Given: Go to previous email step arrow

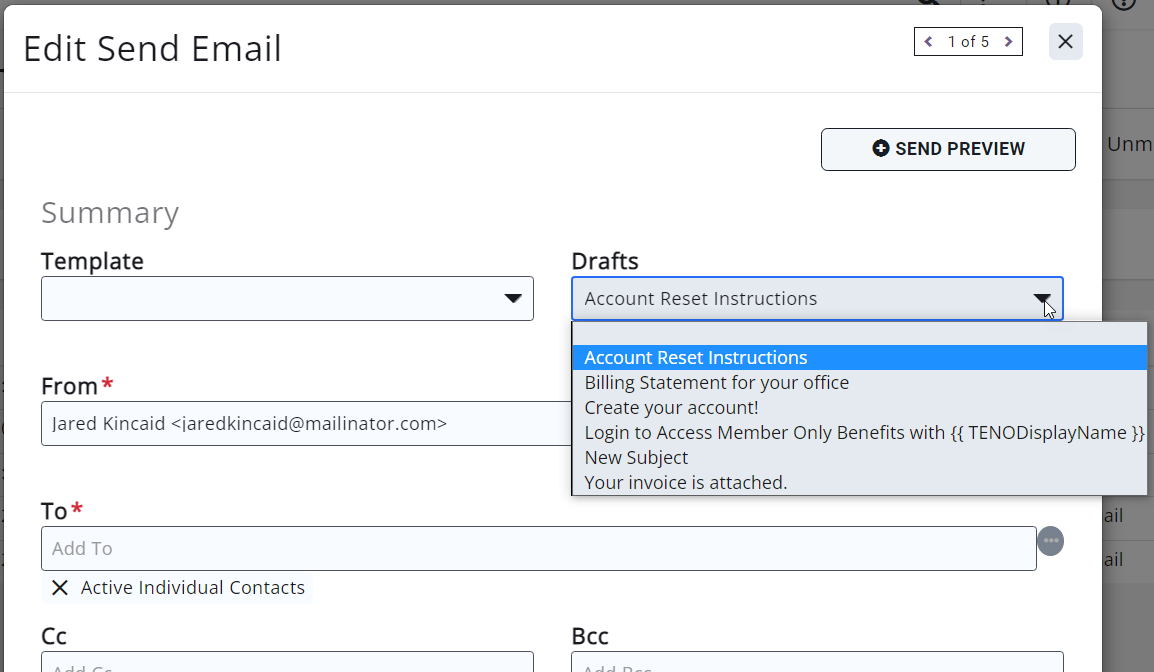Looking at the screenshot, I should pyautogui.click(x=929, y=42).
